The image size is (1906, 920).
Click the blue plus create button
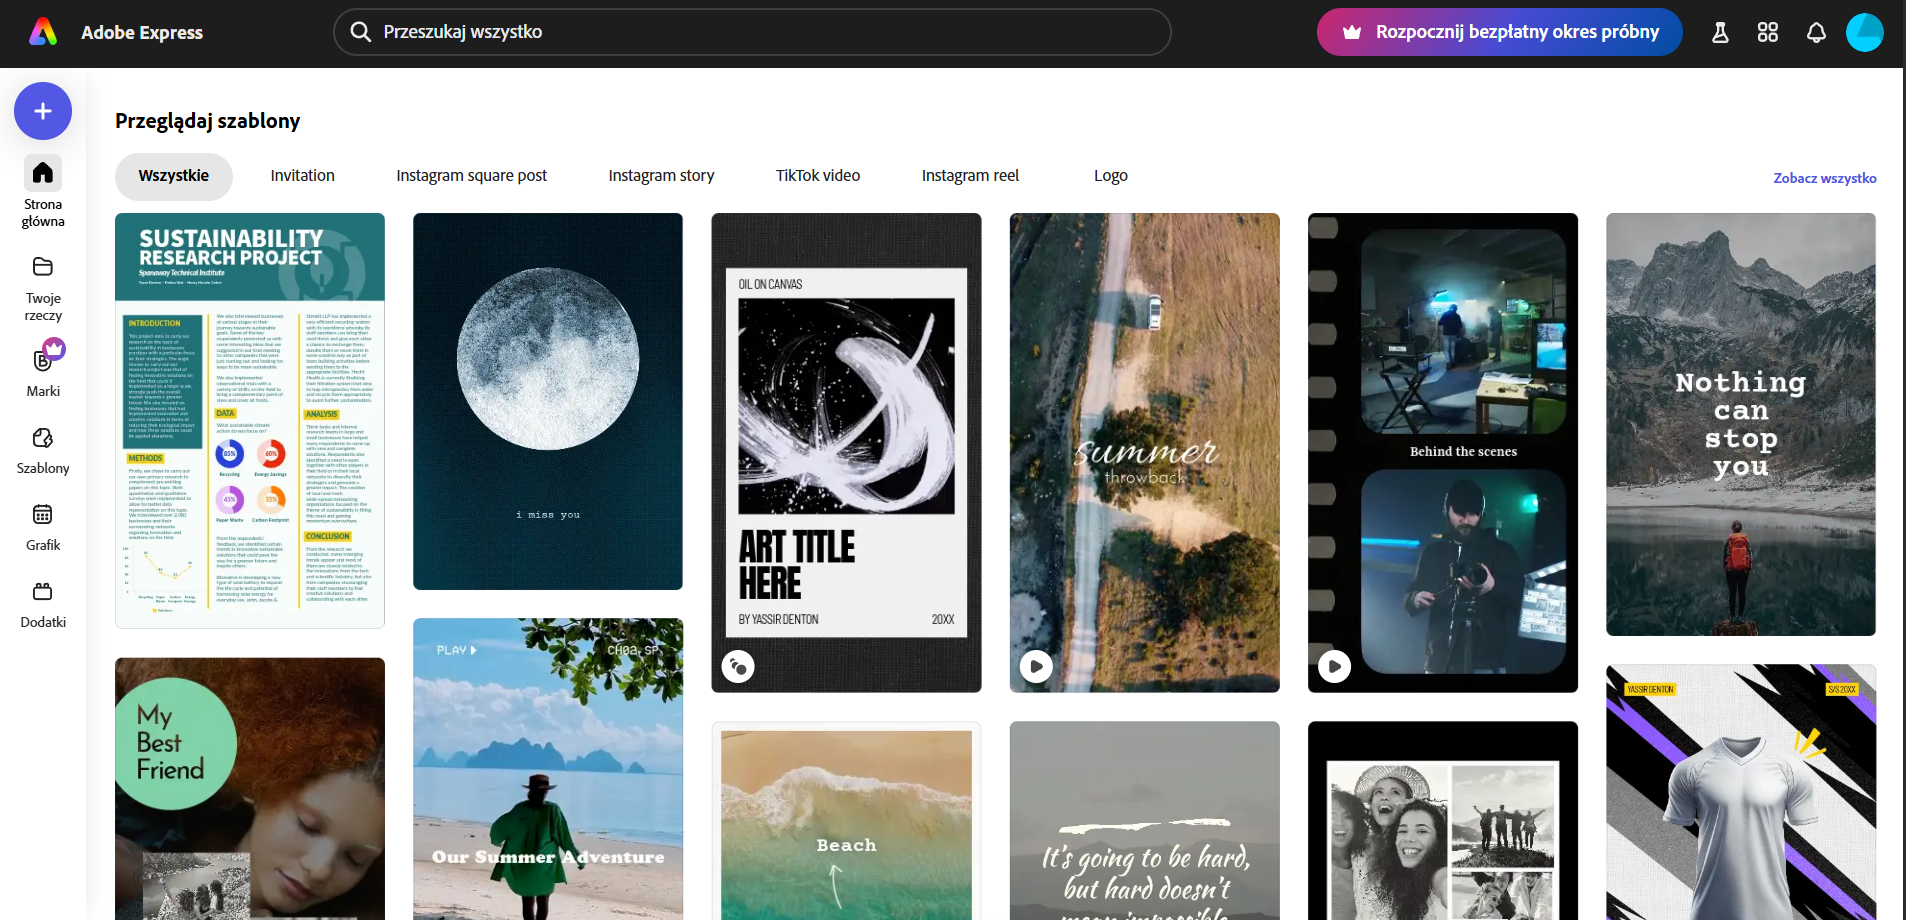pyautogui.click(x=43, y=111)
